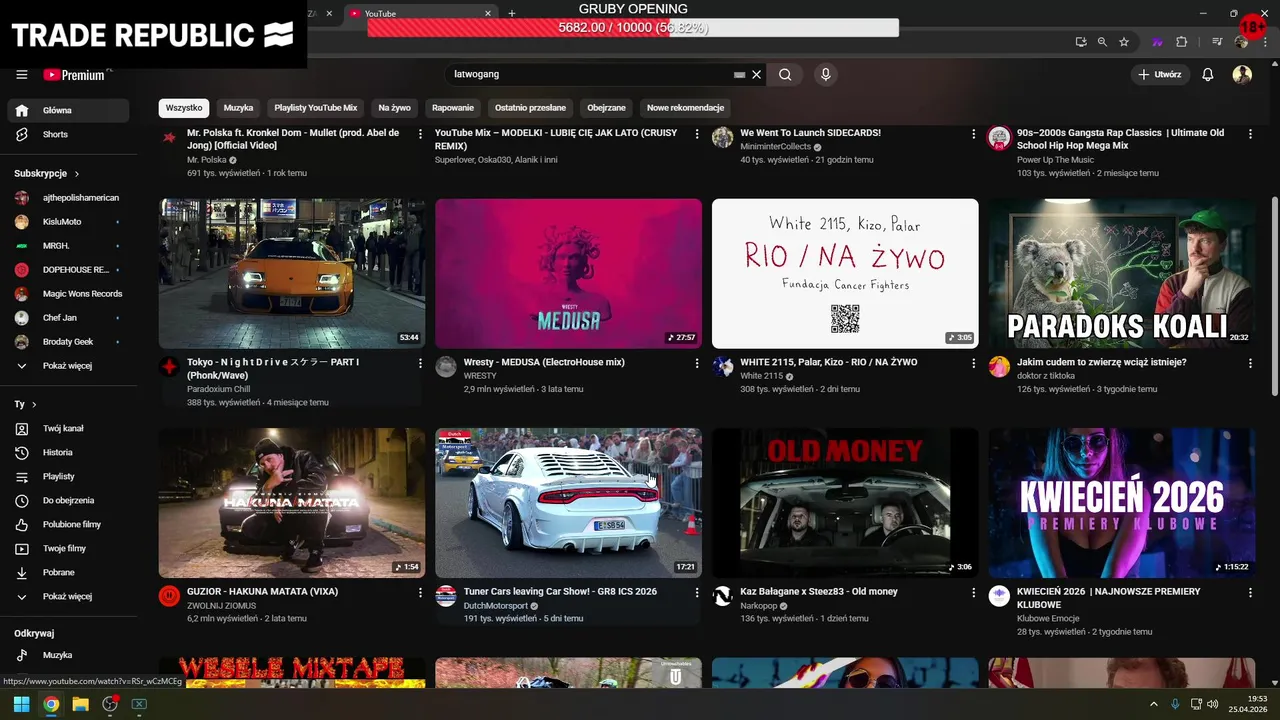This screenshot has width=1280, height=720.
Task: Open options for HAKUNA MATATA video
Action: pos(420,592)
